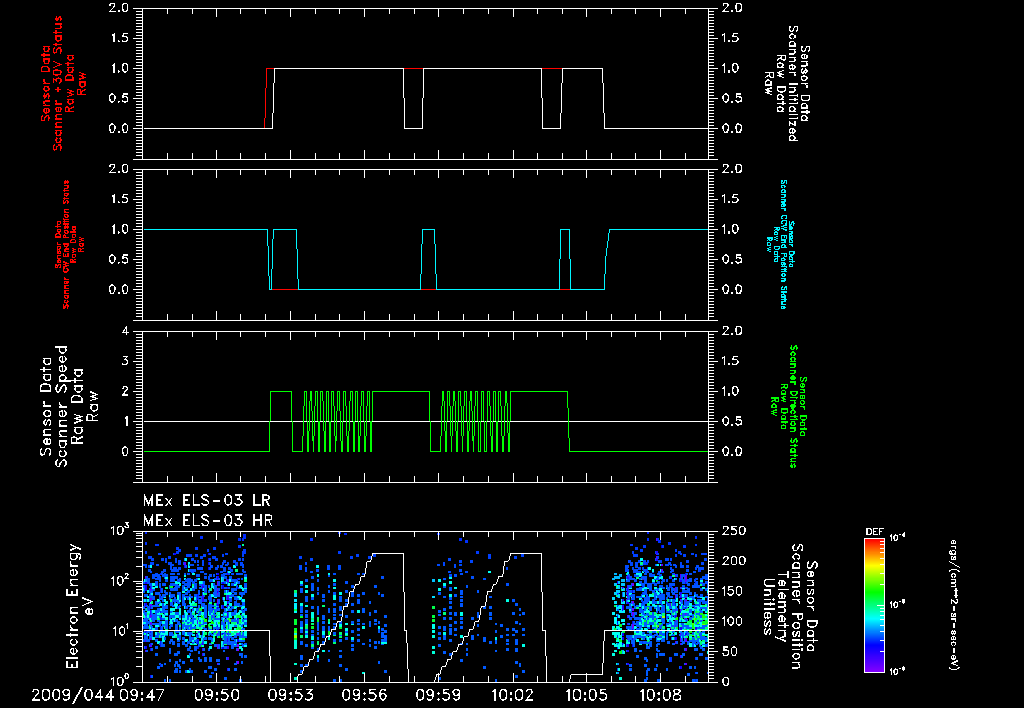Click the '4' tick on Scanner Speed axis

pos(125,331)
